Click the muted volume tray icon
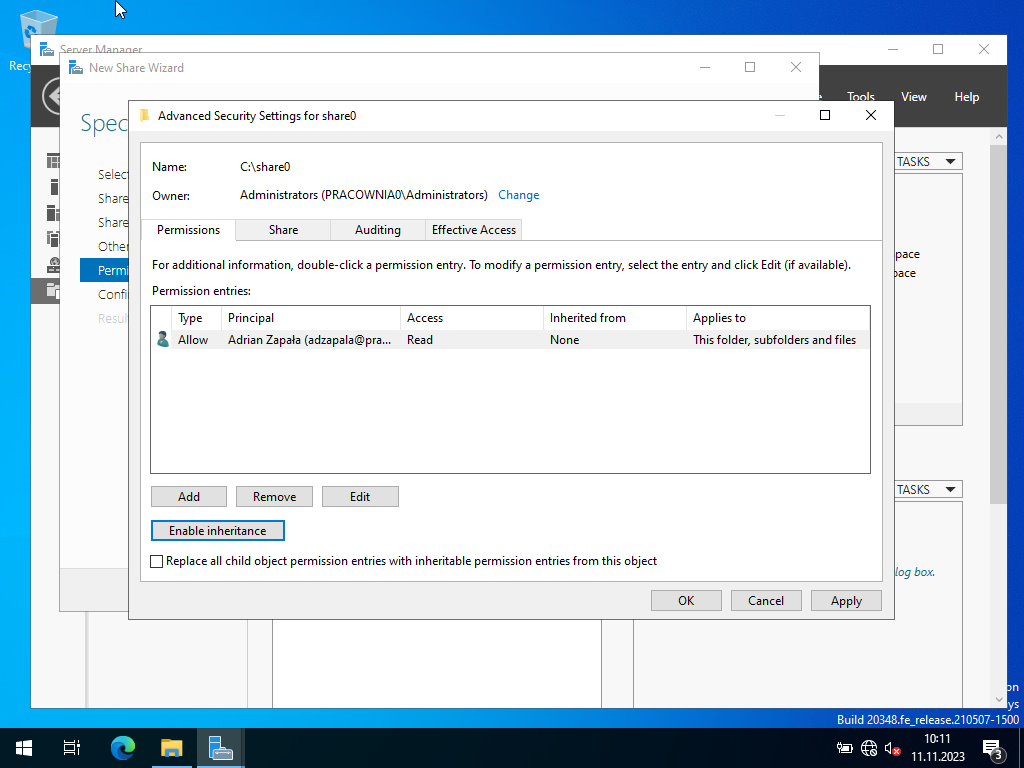This screenshot has width=1024, height=768. [893, 748]
